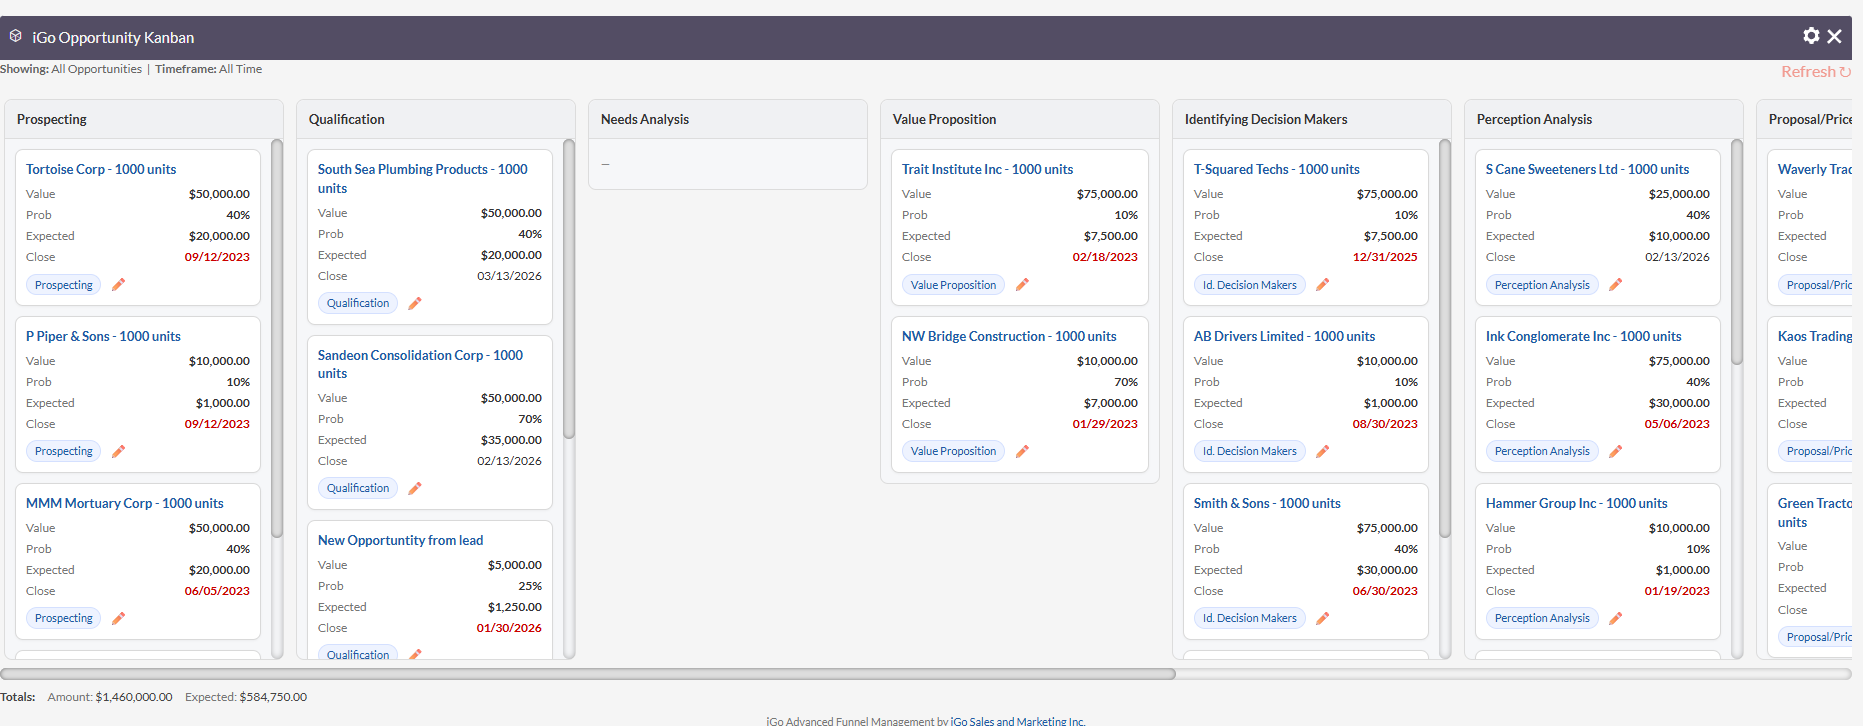
Task: Edit NW Bridge Construction card via pencil
Action: tap(1022, 452)
